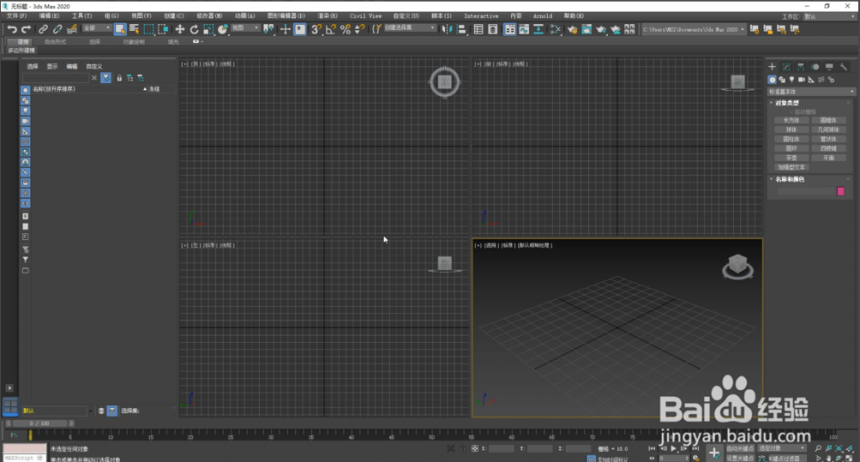Open the 文件(F) File menu
Screen dimensions: 860x462
pyautogui.click(x=16, y=16)
